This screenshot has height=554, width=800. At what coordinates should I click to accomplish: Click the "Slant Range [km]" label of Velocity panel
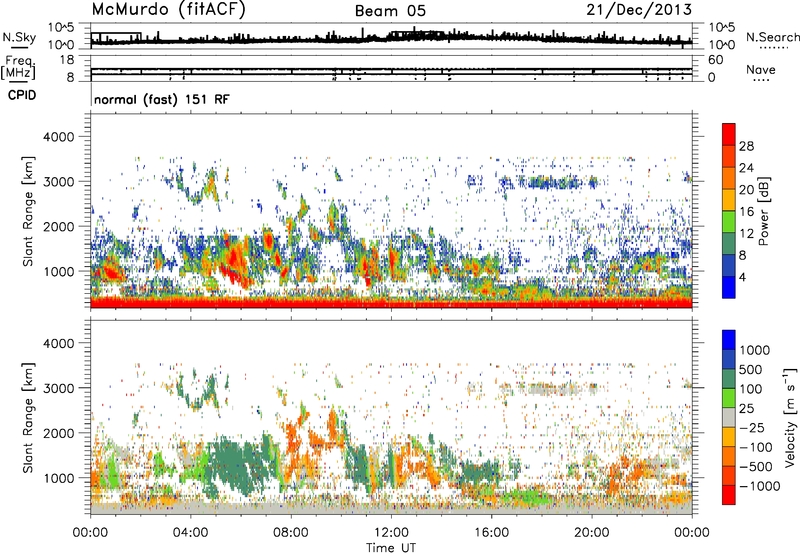(x=28, y=417)
